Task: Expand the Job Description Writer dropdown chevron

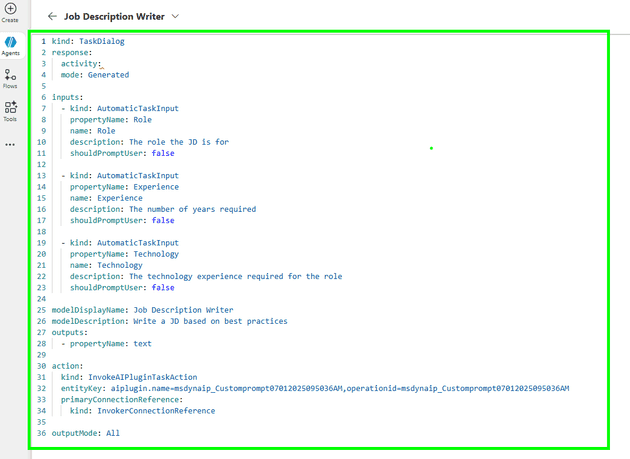Action: tap(175, 16)
